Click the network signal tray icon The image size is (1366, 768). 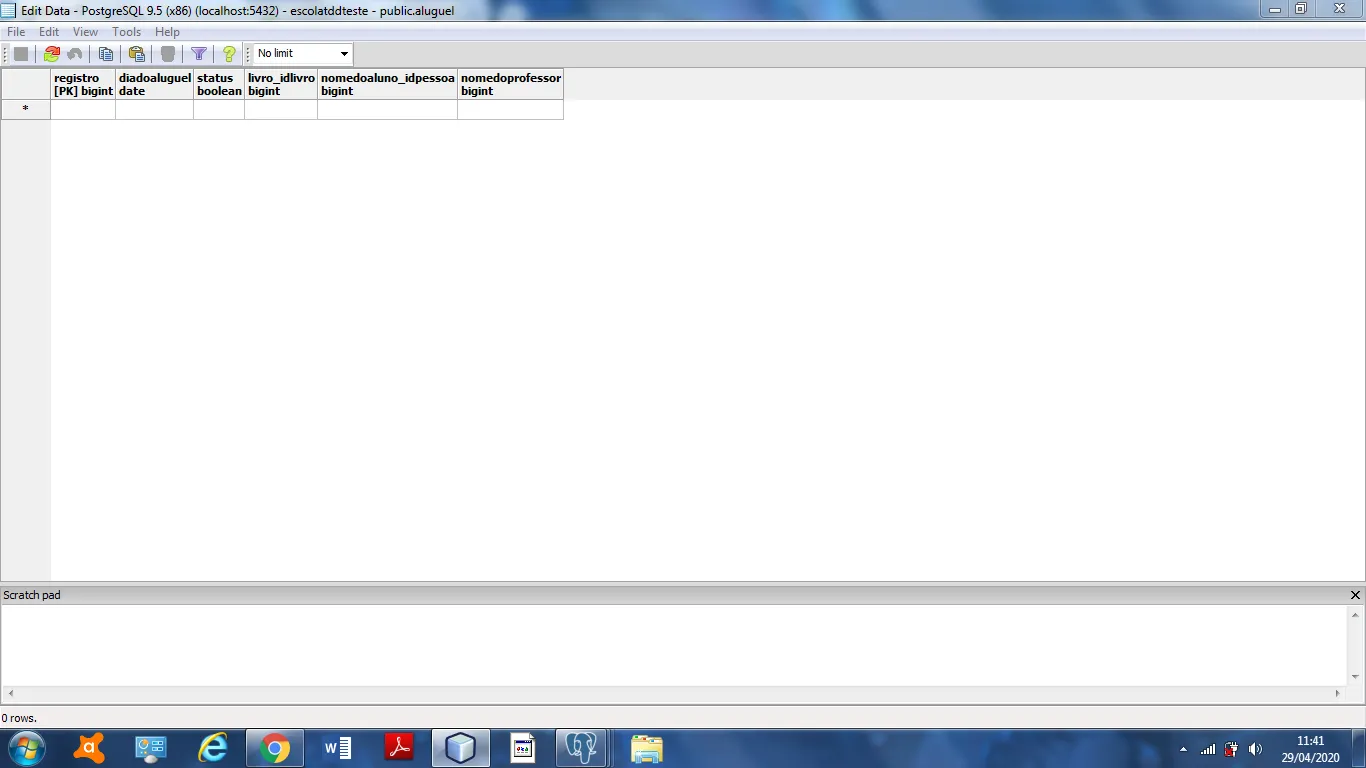pos(1208,749)
